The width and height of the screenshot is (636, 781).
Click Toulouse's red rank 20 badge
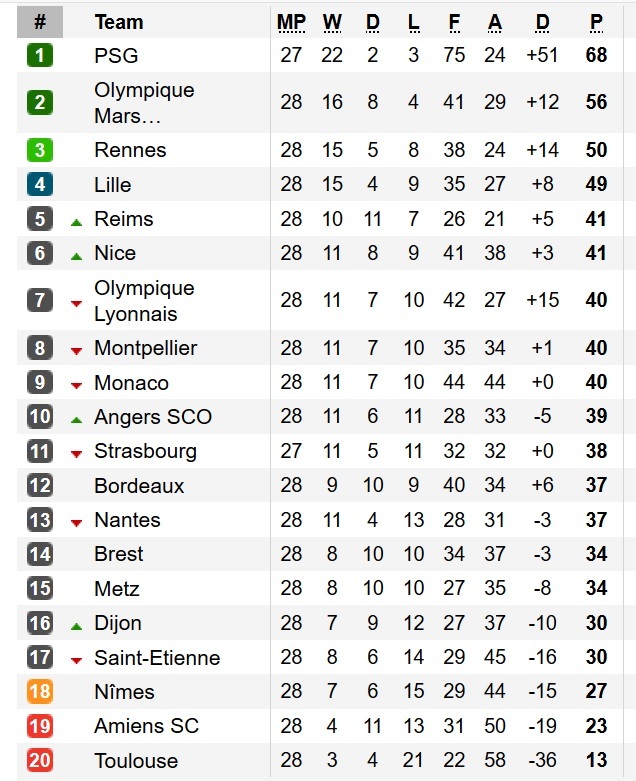point(40,761)
